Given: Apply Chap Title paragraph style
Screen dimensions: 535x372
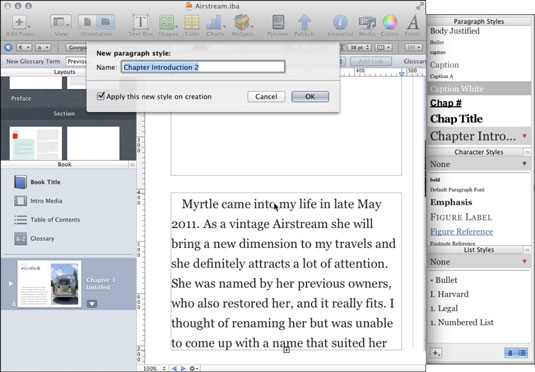Looking at the screenshot, I should pos(456,119).
